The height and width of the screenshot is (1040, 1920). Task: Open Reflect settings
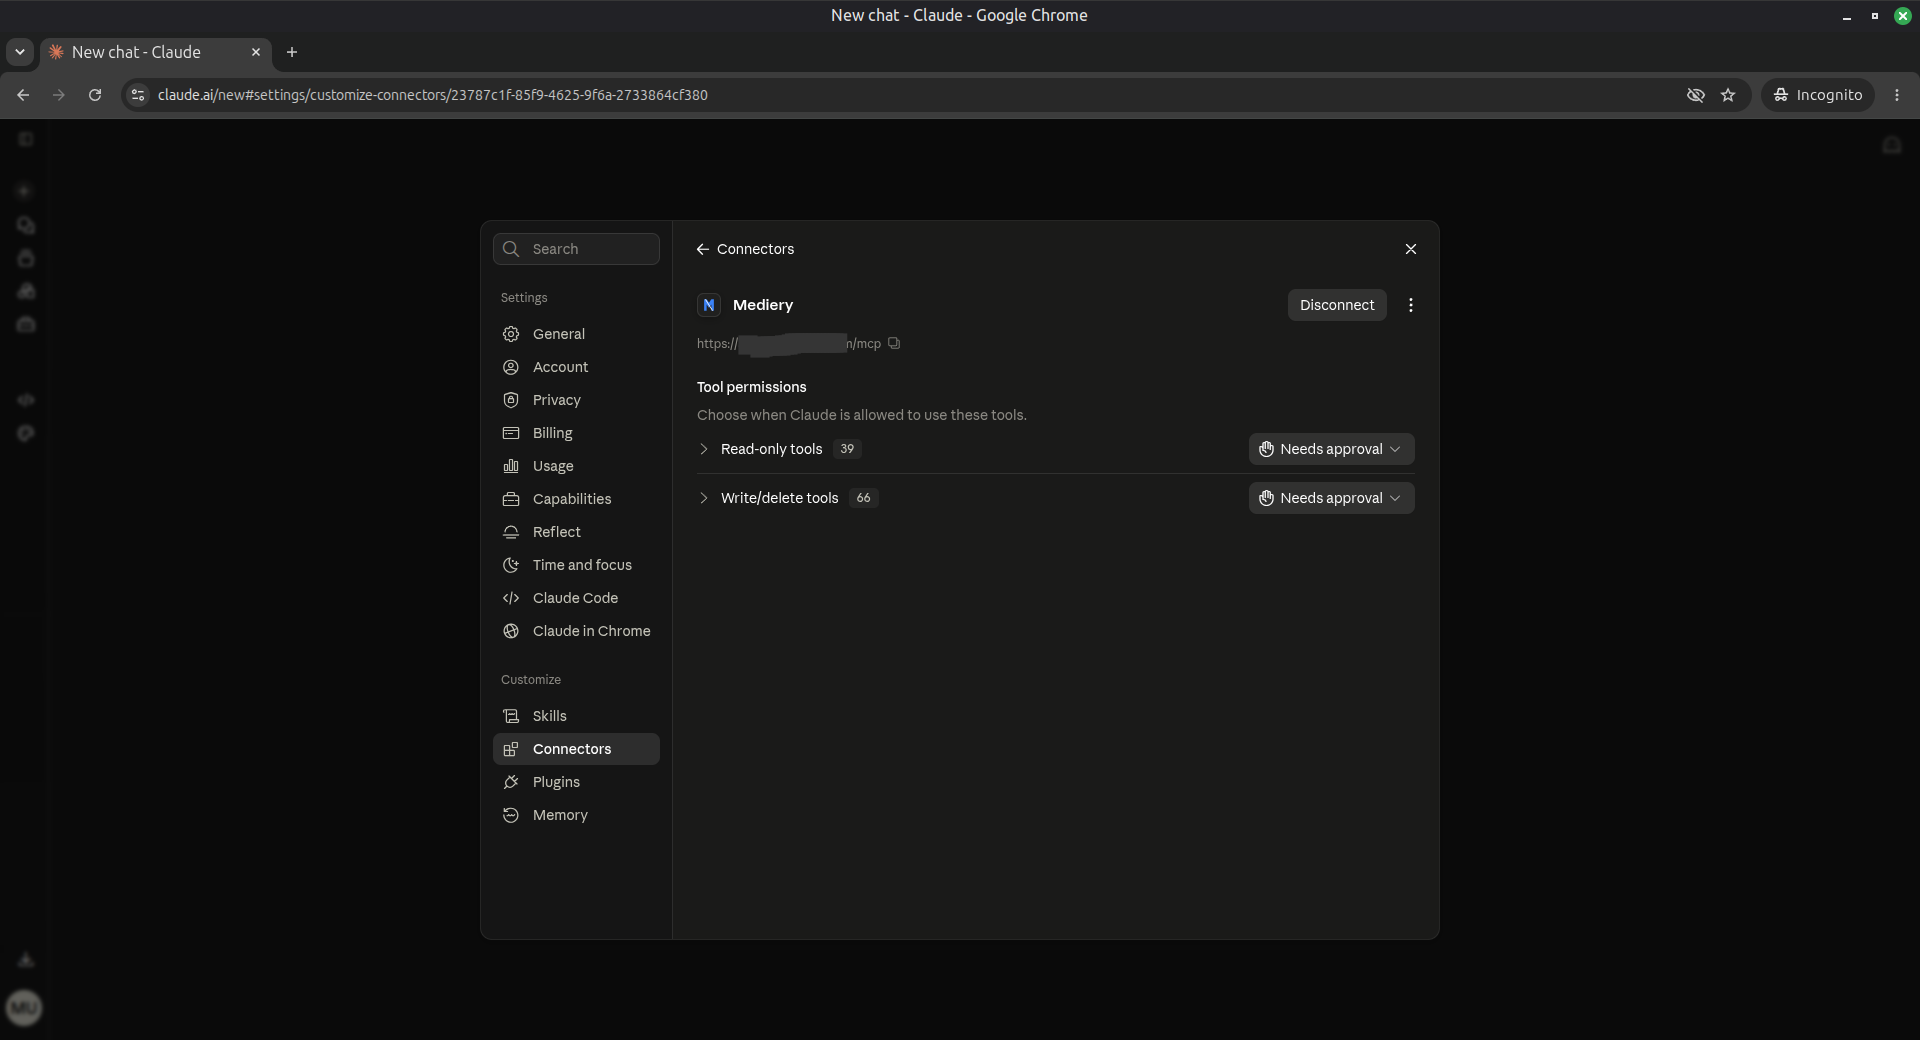coord(576,532)
